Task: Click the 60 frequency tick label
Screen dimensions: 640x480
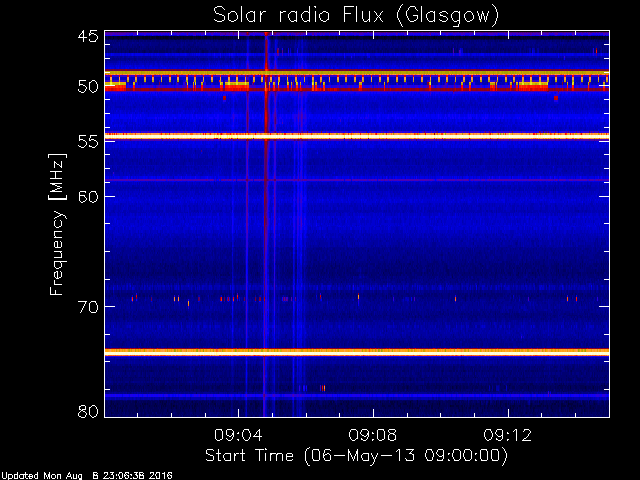Action: click(x=88, y=196)
